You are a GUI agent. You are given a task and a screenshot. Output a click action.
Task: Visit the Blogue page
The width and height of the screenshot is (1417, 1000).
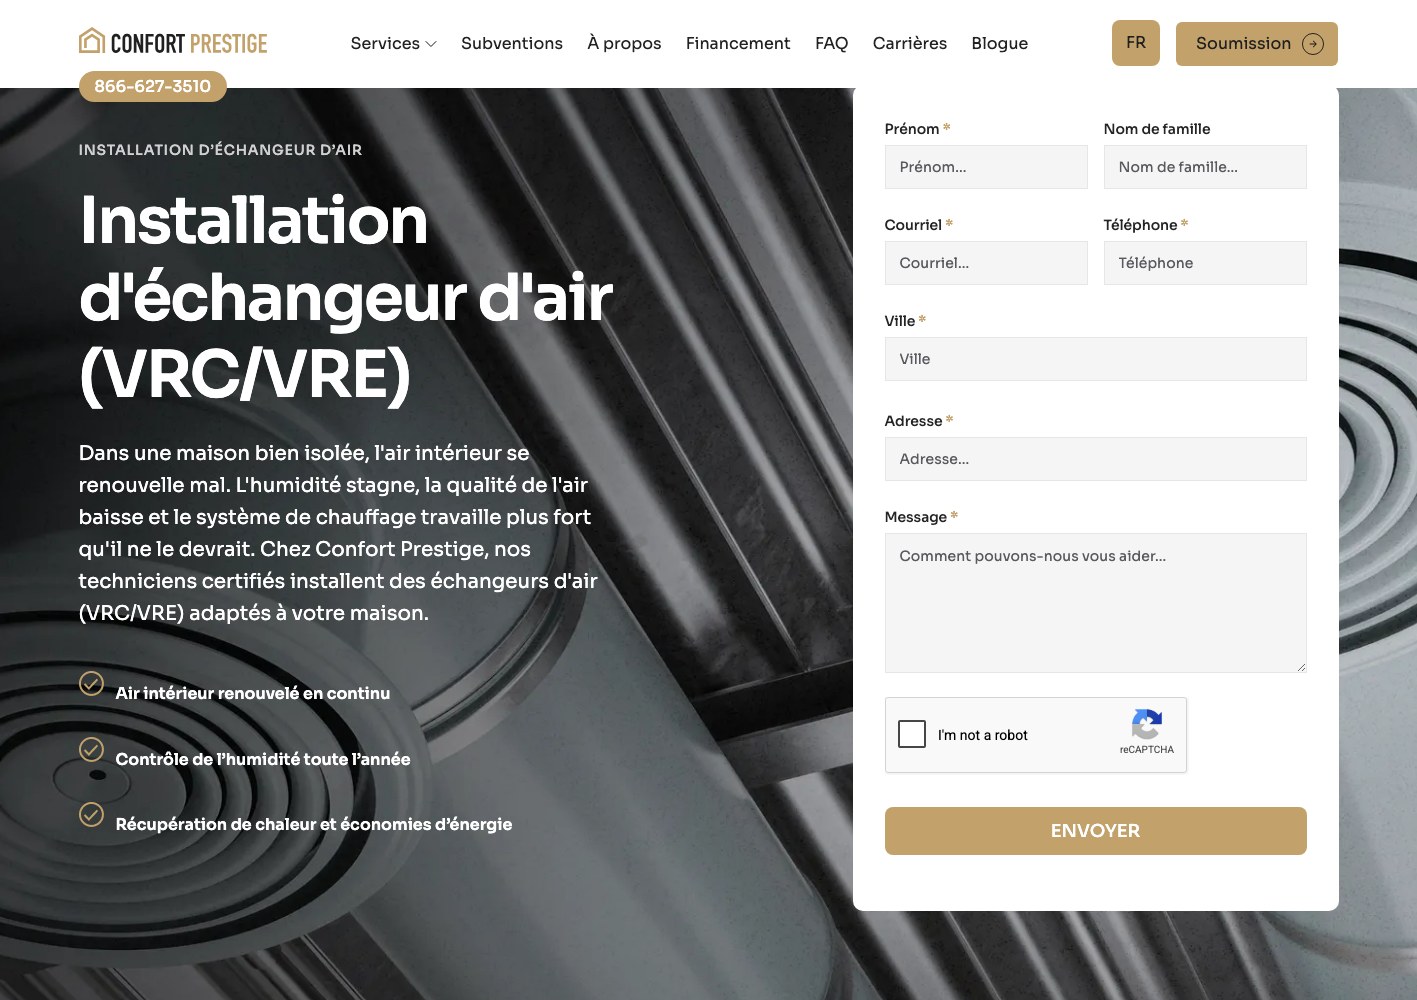pyautogui.click(x=1000, y=43)
